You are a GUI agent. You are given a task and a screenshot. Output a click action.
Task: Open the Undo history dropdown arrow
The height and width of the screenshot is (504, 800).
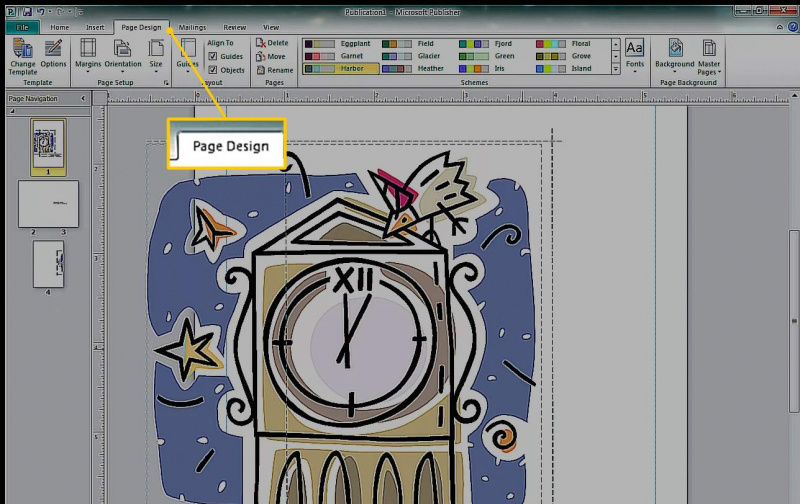pos(50,11)
